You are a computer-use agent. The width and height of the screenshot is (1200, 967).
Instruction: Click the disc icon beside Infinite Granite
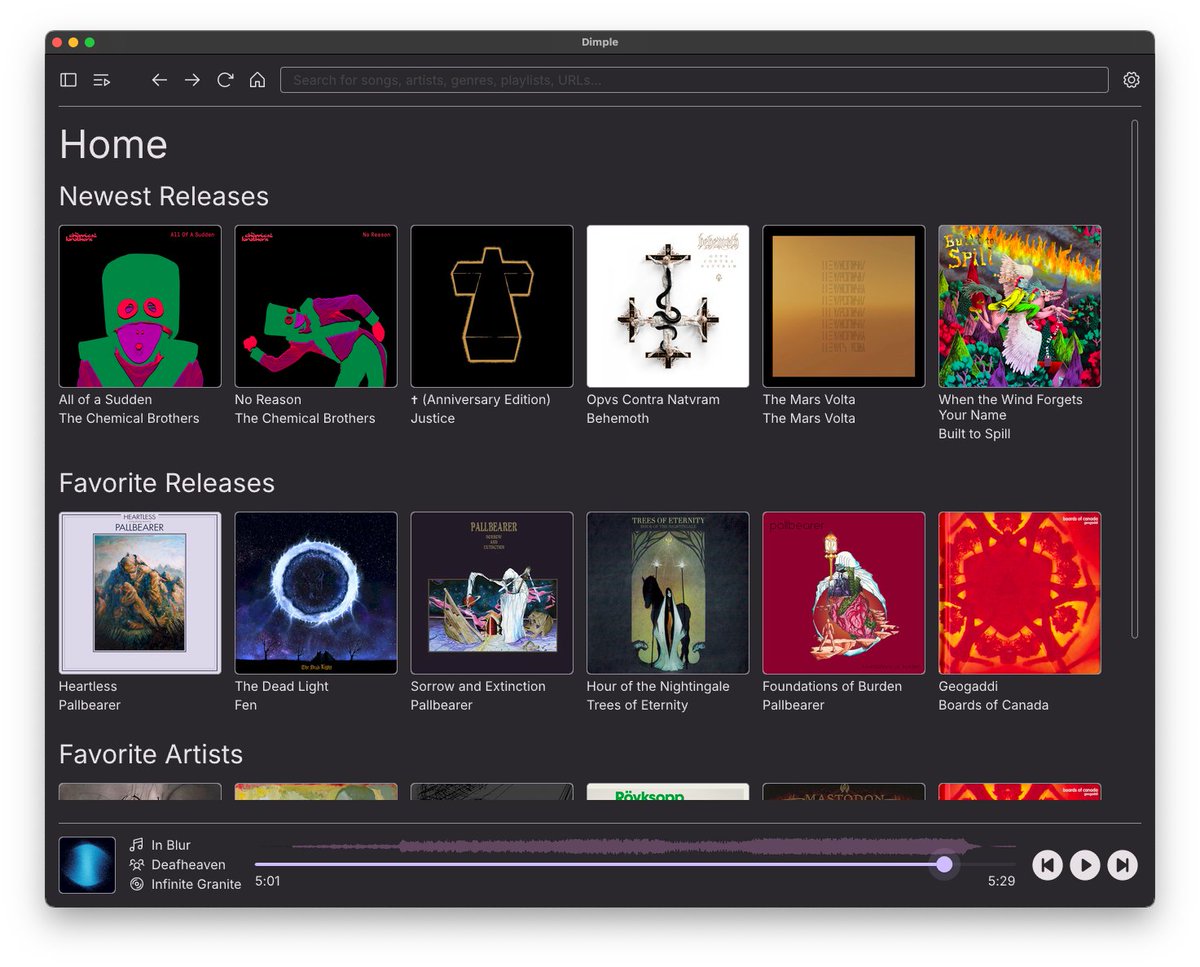[137, 884]
